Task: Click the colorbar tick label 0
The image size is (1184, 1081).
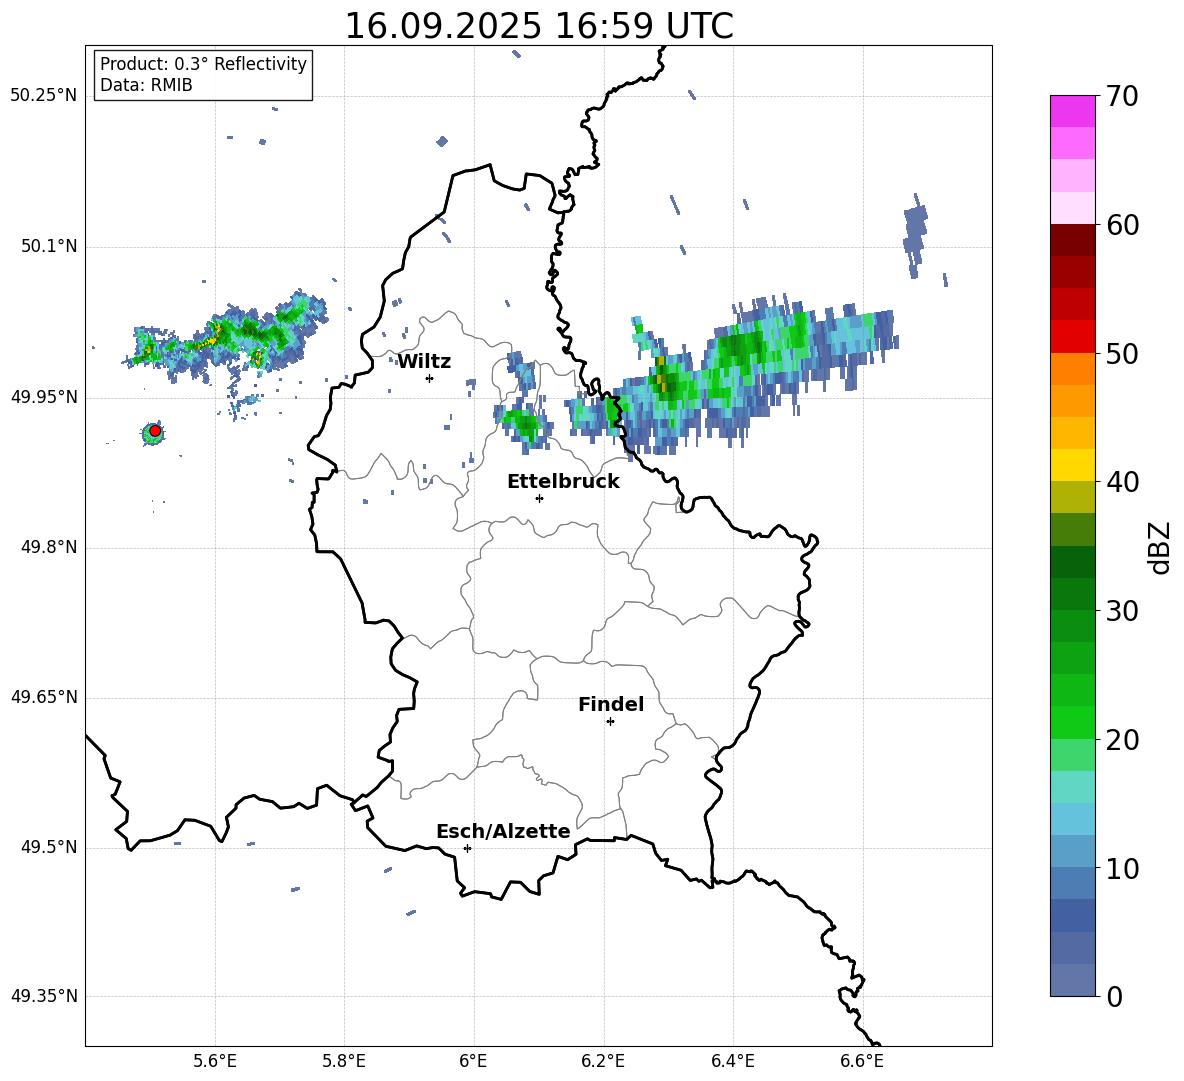Action: (1114, 996)
